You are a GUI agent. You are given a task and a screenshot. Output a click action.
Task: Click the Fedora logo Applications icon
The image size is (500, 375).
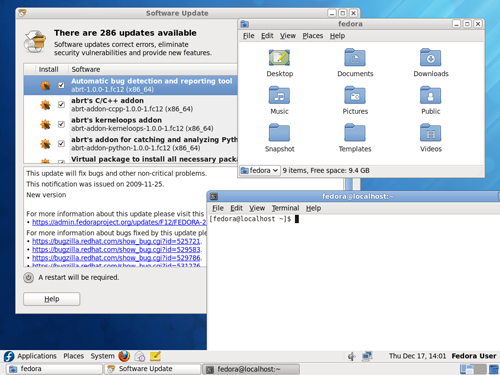9,356
